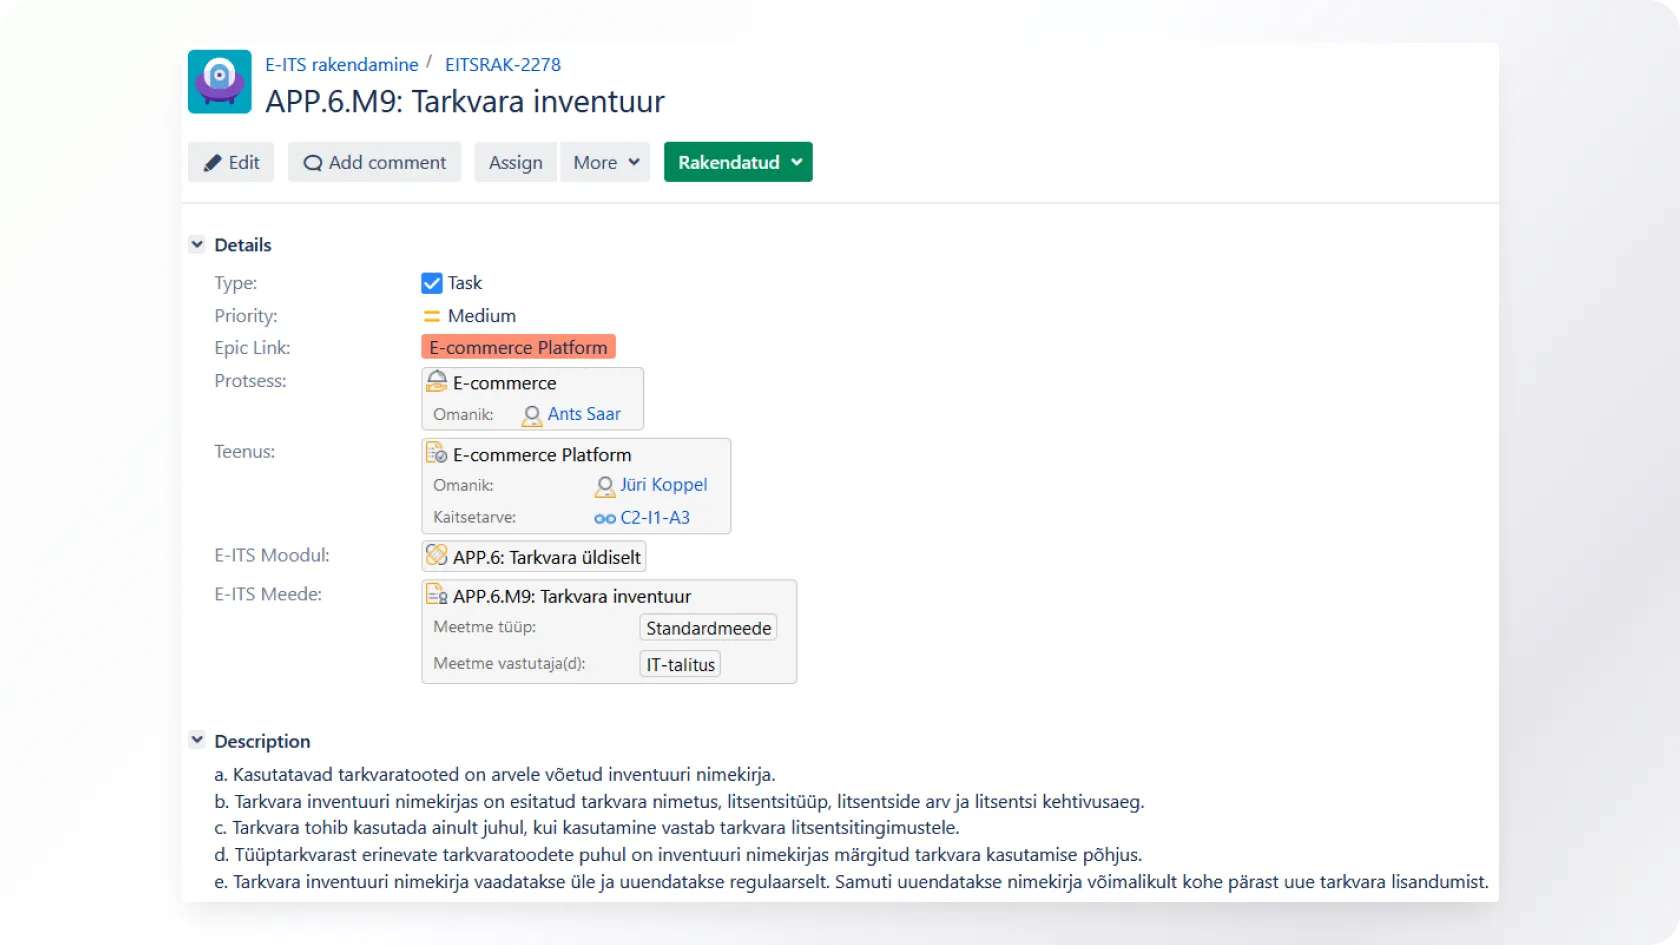Click the APP.6.M9 measure icon
This screenshot has height=945, width=1680.
(437, 595)
